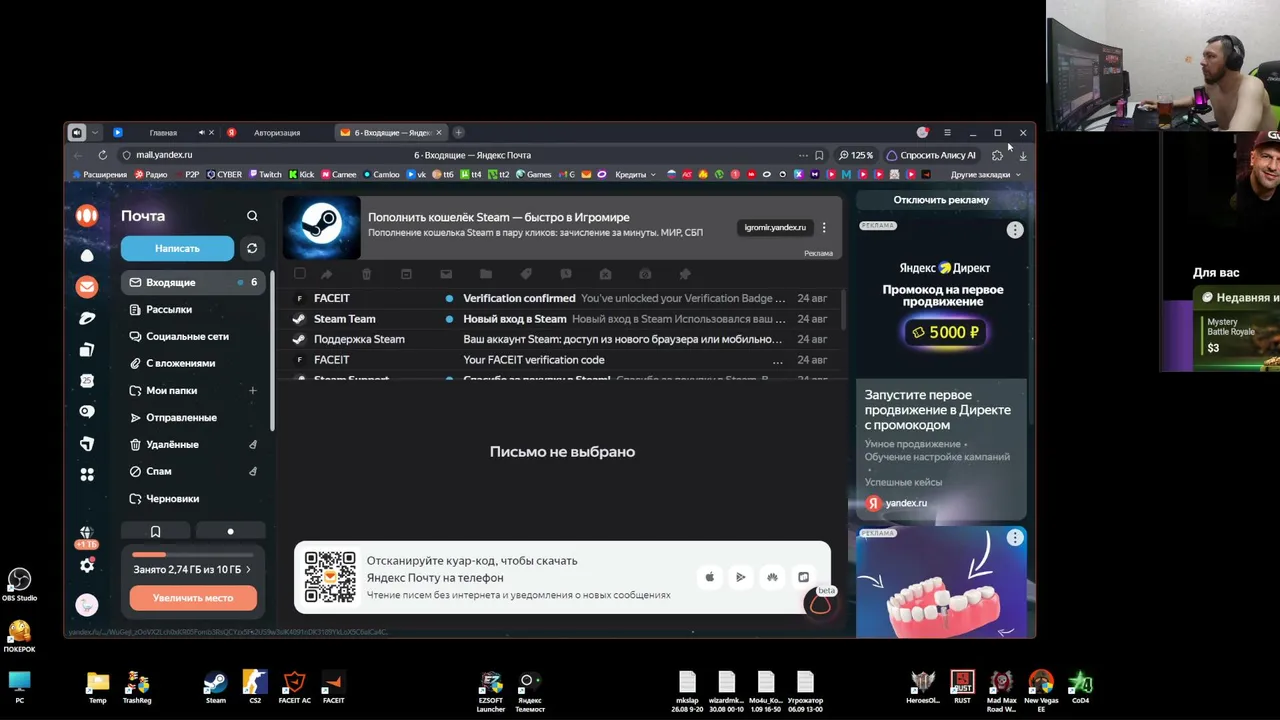This screenshot has width=1280, height=720.
Task: Click Отключить рекламу button
Action: click(x=941, y=200)
